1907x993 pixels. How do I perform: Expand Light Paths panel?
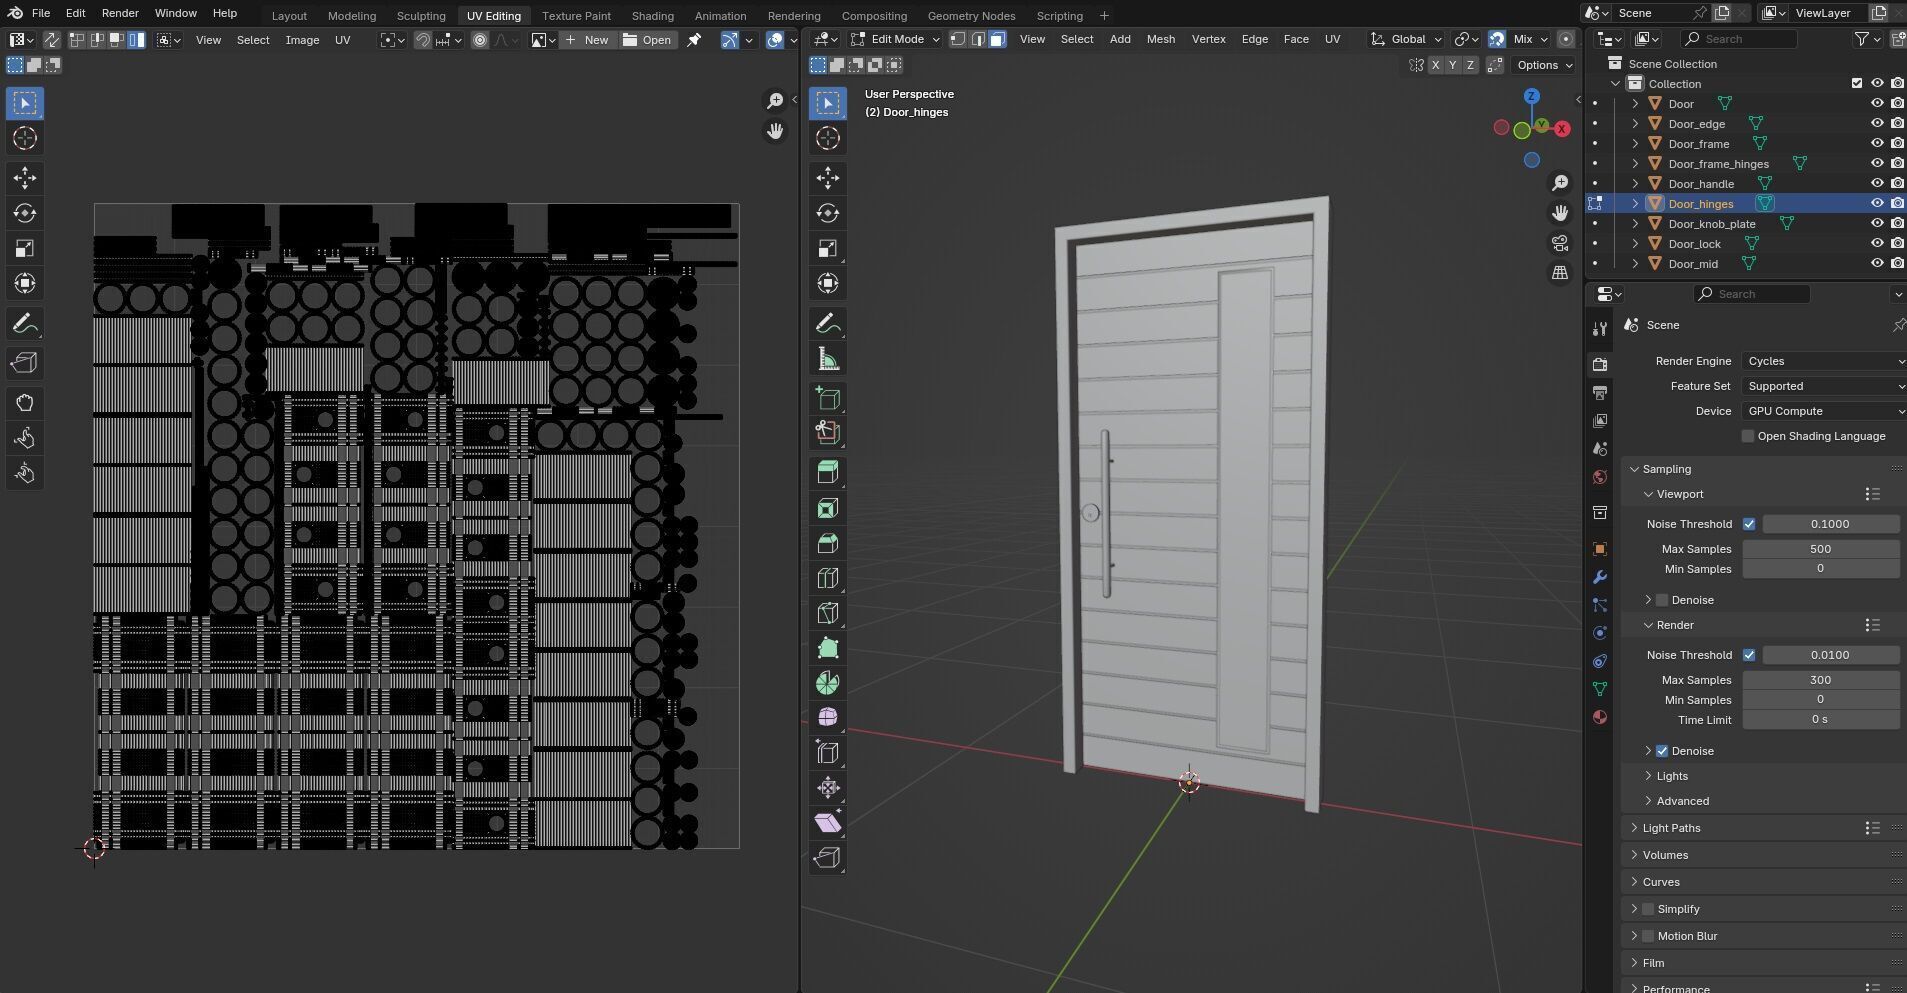[1670, 828]
